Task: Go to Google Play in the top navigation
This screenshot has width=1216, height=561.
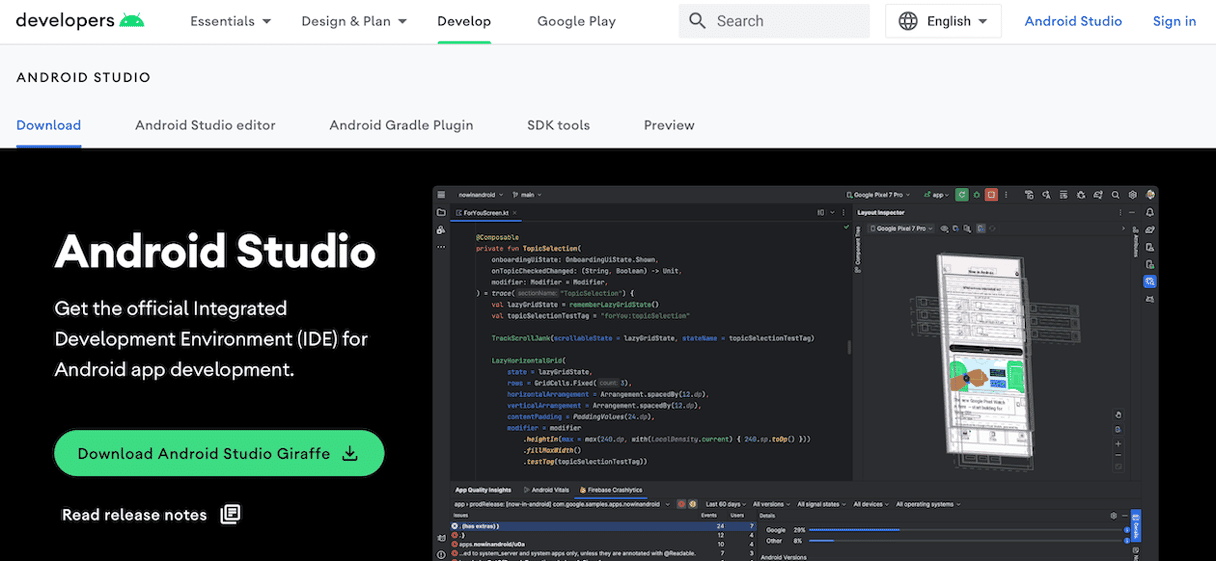Action: [576, 21]
